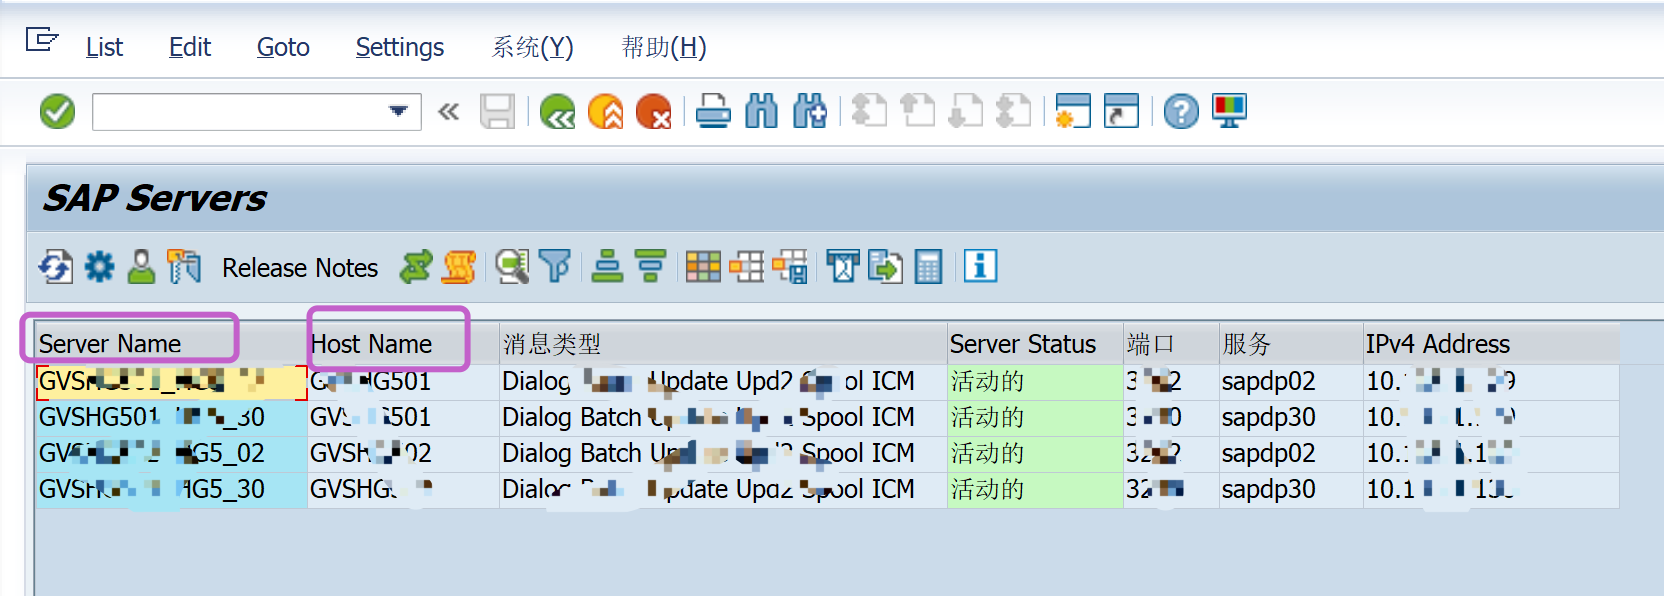Select server name cell ending G5_30
The width and height of the screenshot is (1664, 596).
(171, 490)
